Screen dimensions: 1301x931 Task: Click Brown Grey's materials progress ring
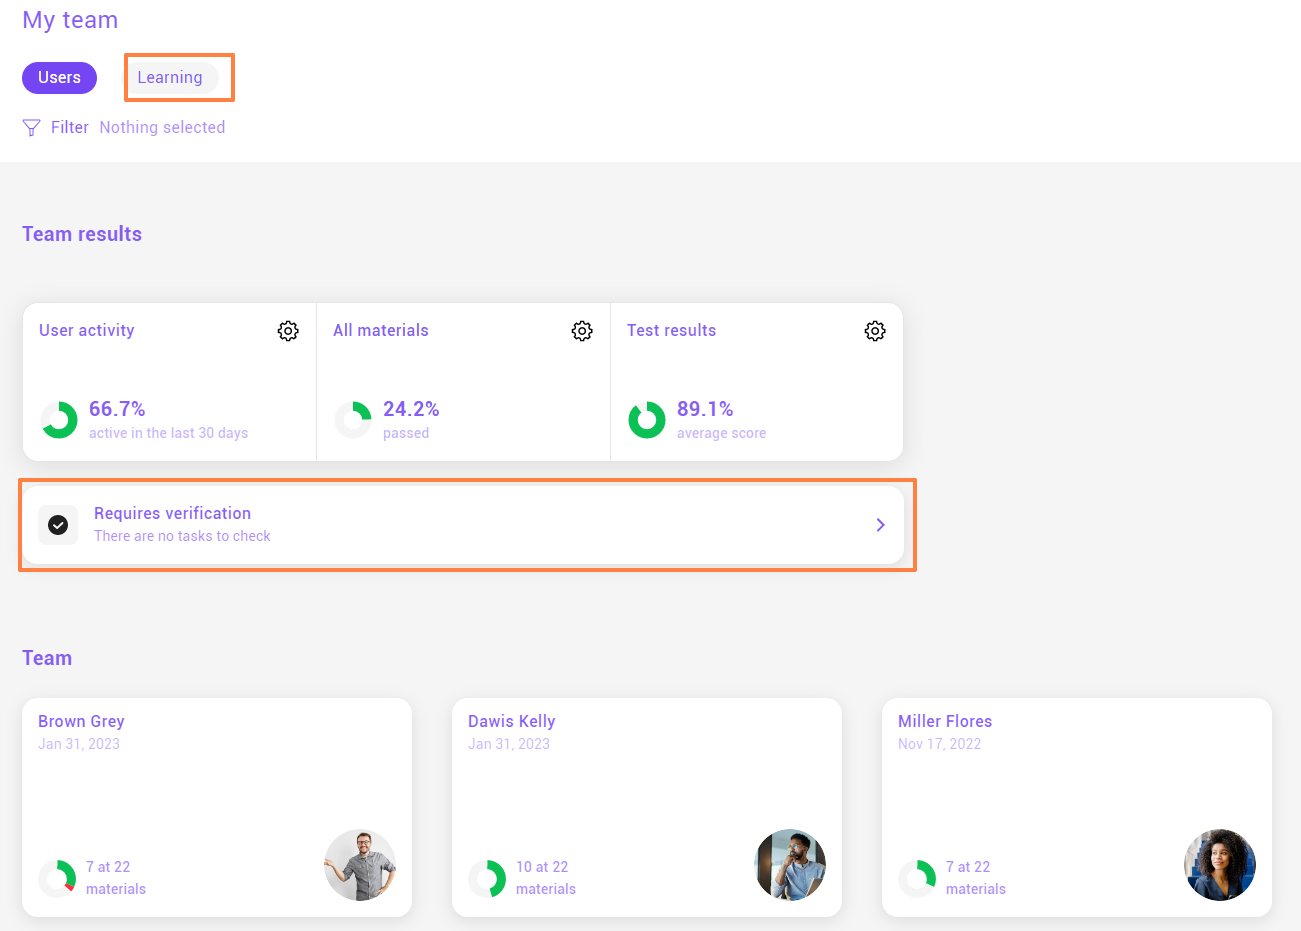pyautogui.click(x=57, y=878)
